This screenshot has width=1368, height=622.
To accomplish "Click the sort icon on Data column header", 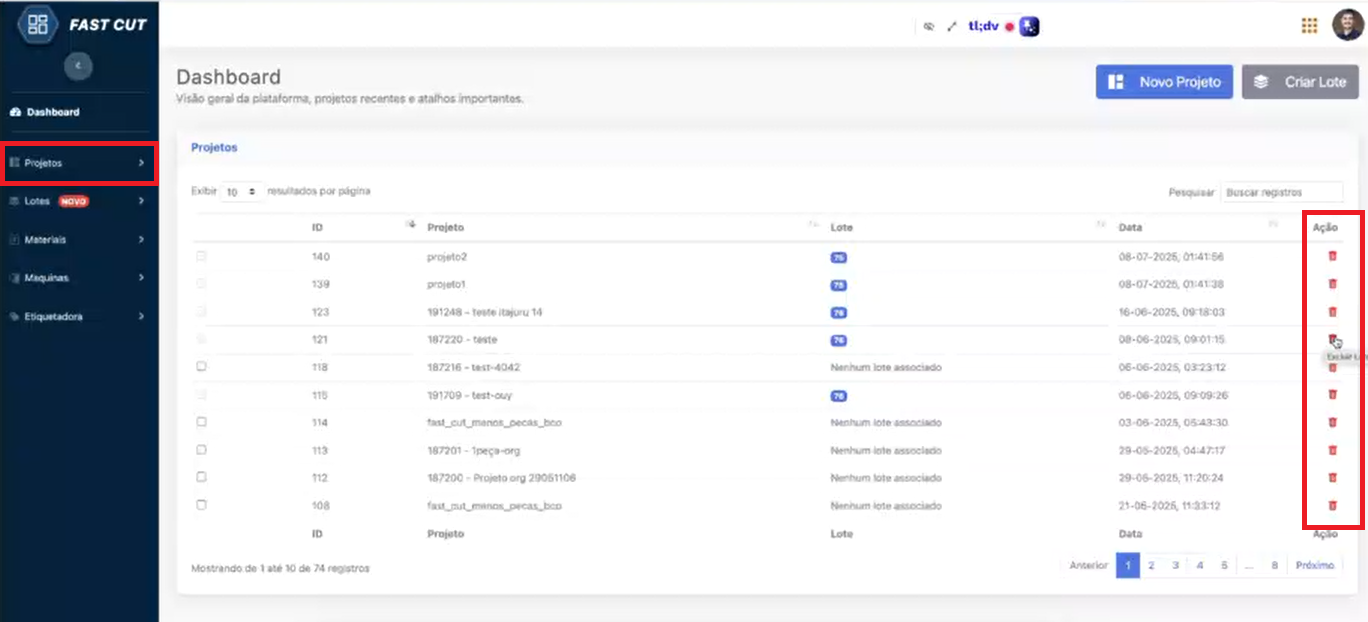I will click(x=1273, y=225).
